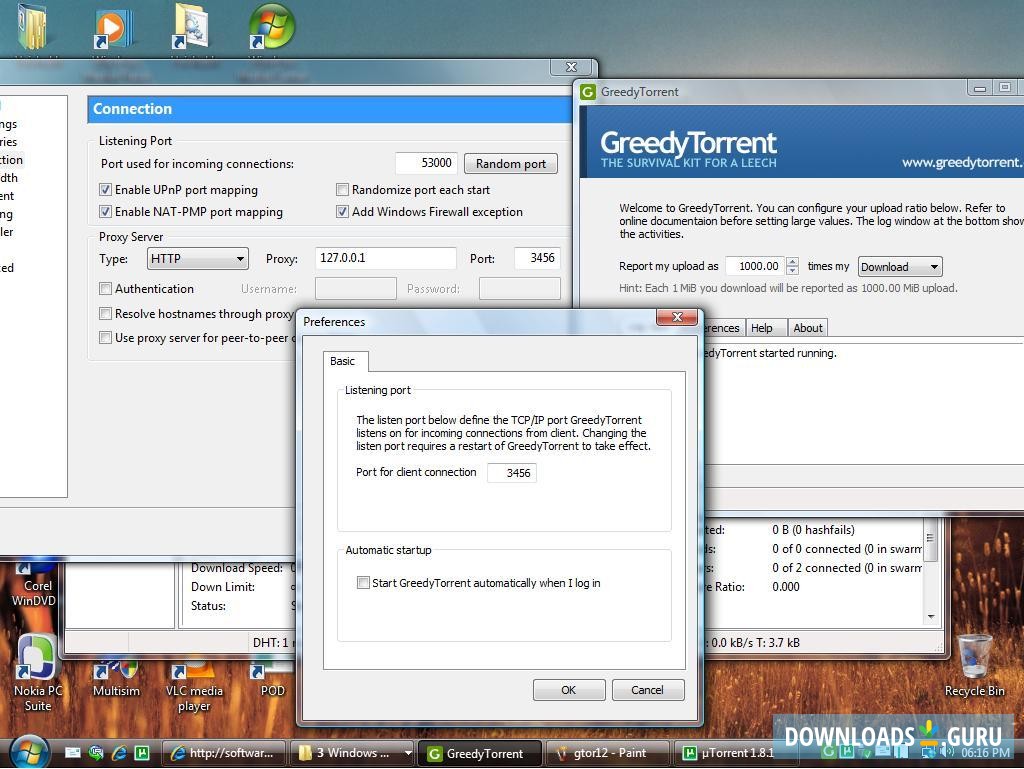The image size is (1024, 769).
Task: Open the About tab in GreedyTorrent
Action: (x=808, y=328)
